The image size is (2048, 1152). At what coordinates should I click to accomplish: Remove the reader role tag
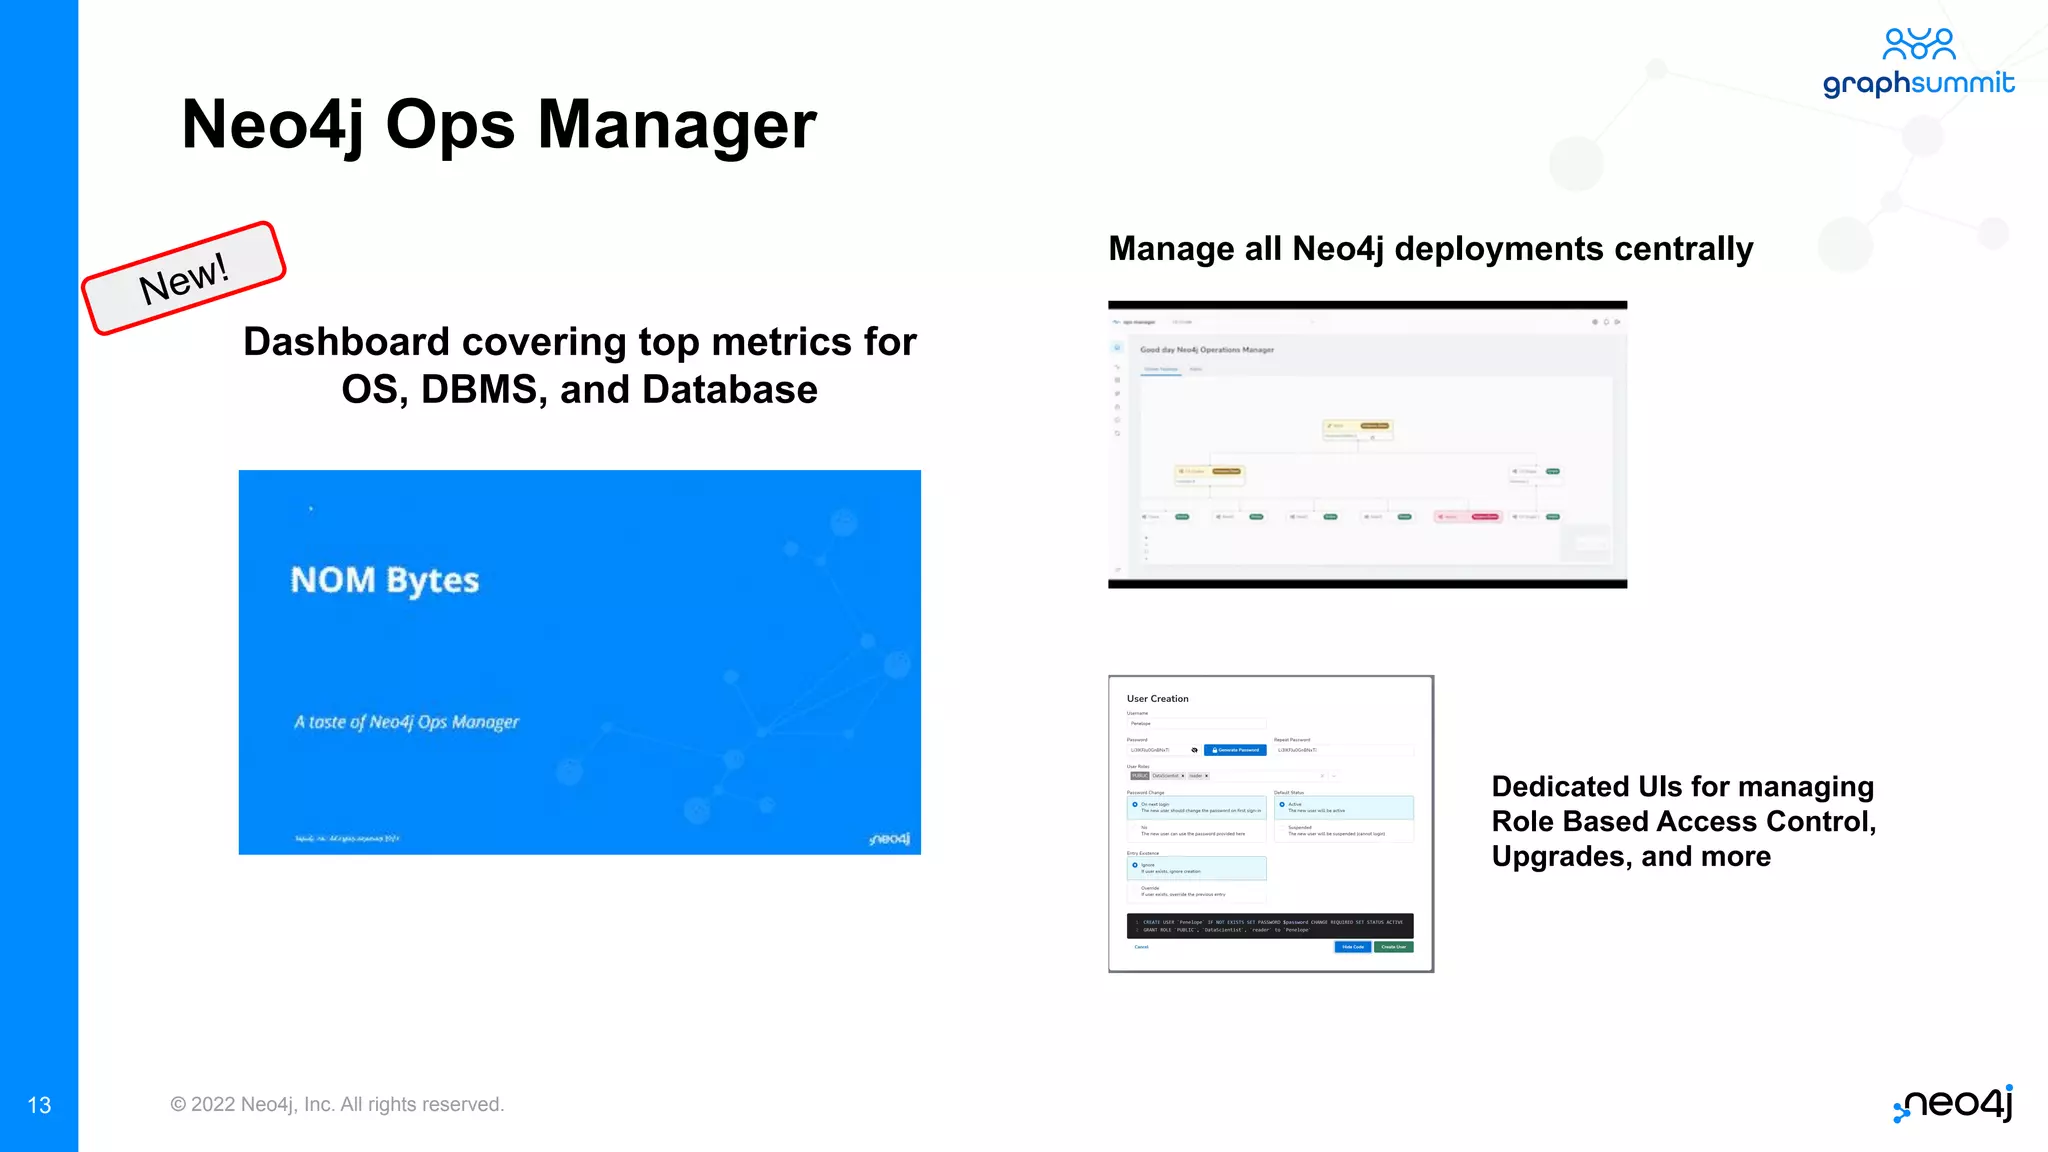[1206, 776]
